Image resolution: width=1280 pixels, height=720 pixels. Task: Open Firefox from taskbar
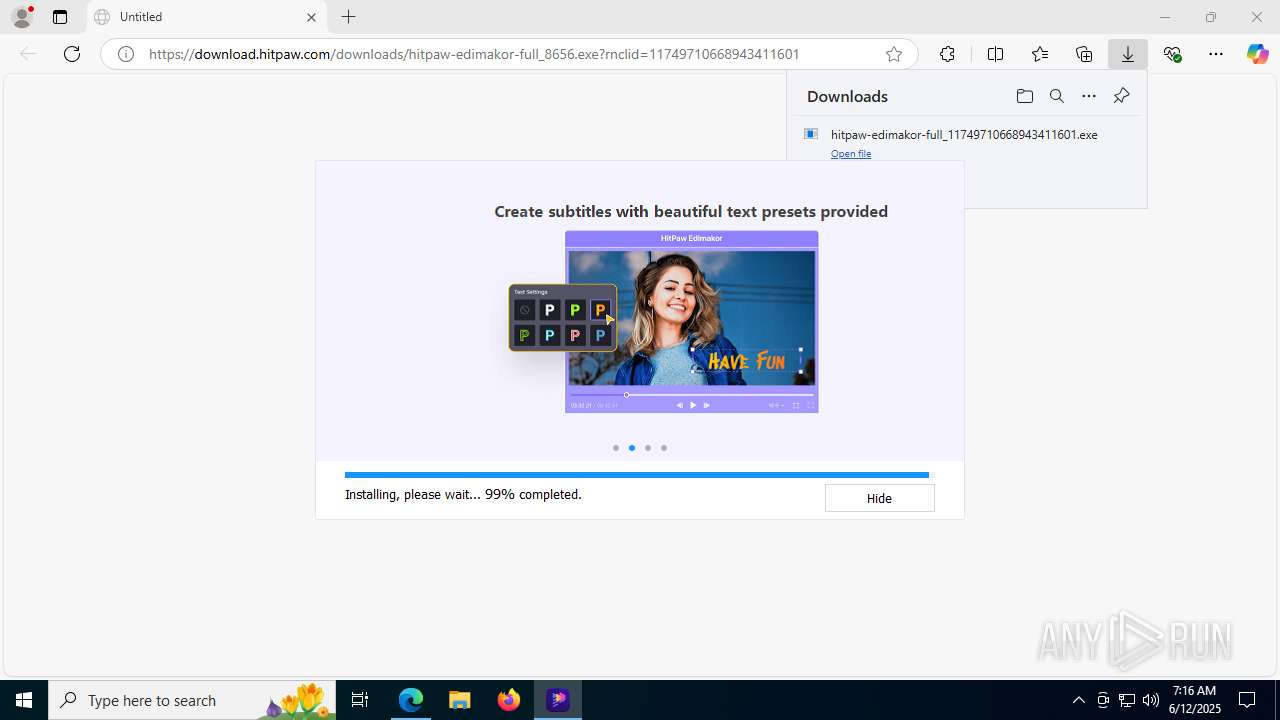click(509, 700)
